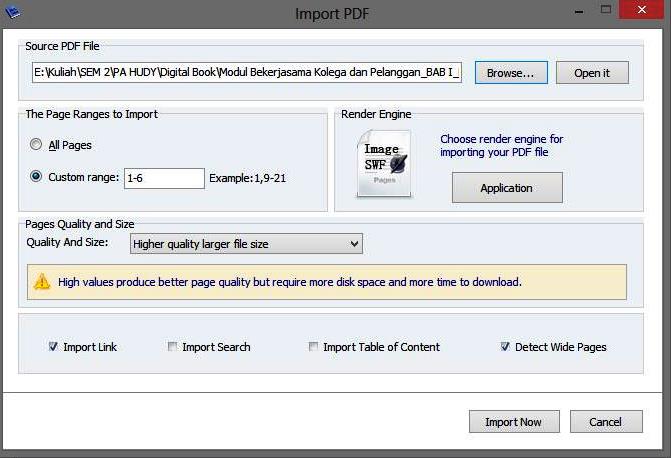
Task: Click the app icon in title bar
Action: pyautogui.click(x=13, y=12)
